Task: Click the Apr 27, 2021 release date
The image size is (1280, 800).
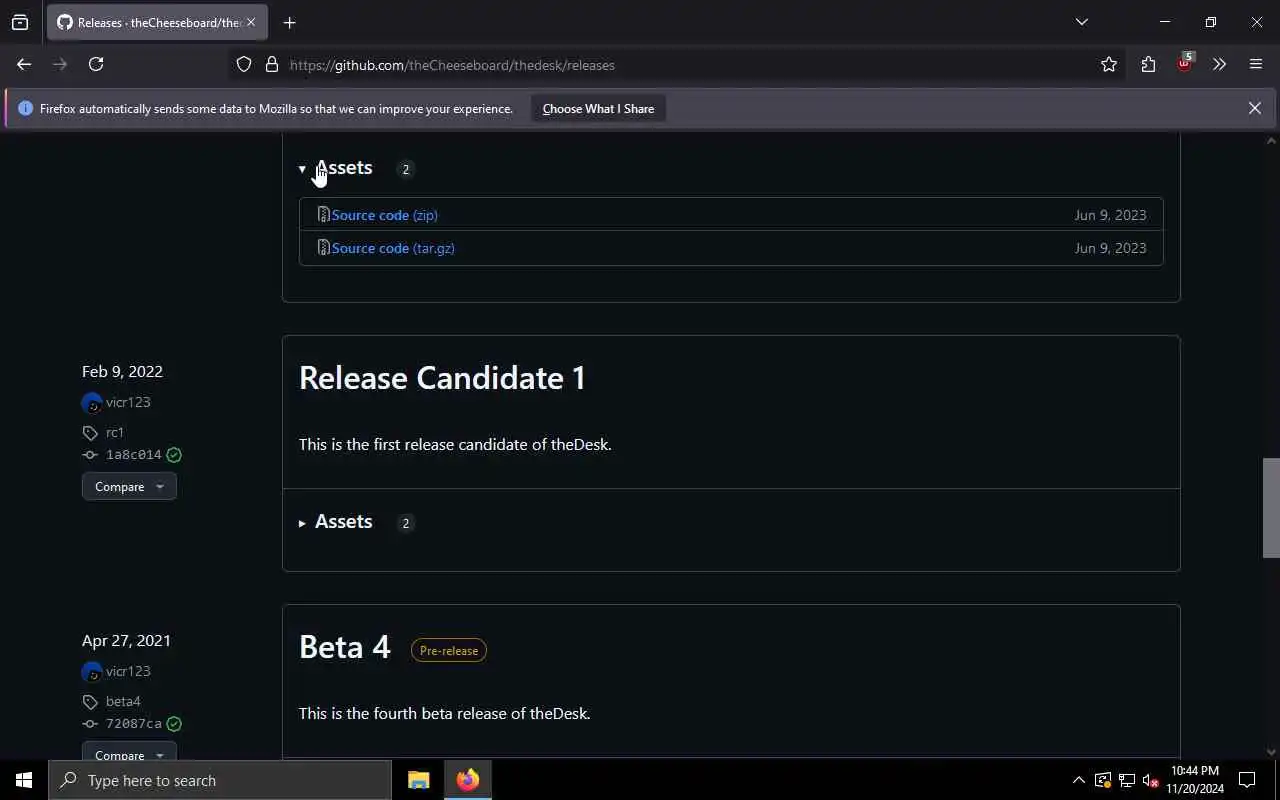Action: pos(126,640)
